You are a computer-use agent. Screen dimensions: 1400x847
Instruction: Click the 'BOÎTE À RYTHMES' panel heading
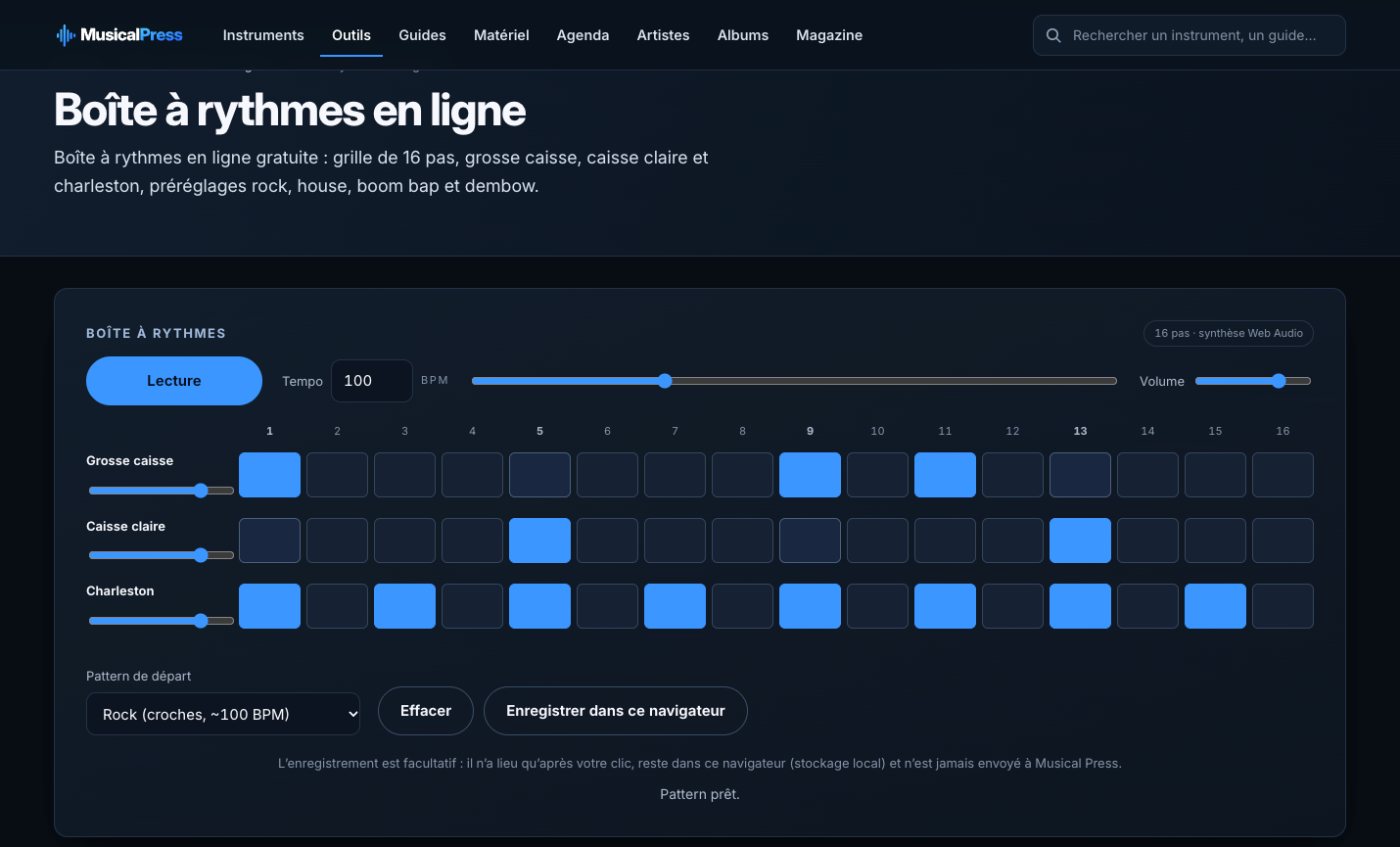coord(156,333)
